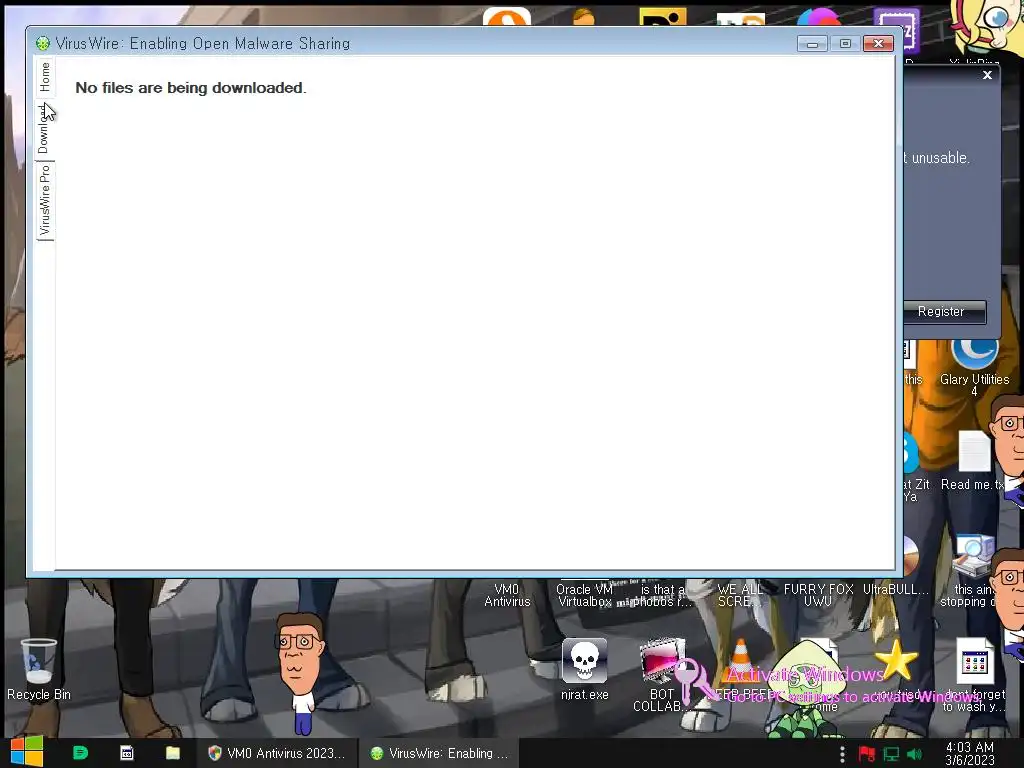Switch to the Home tab in VirusWire
Screen dimensions: 1024x768
(44, 77)
